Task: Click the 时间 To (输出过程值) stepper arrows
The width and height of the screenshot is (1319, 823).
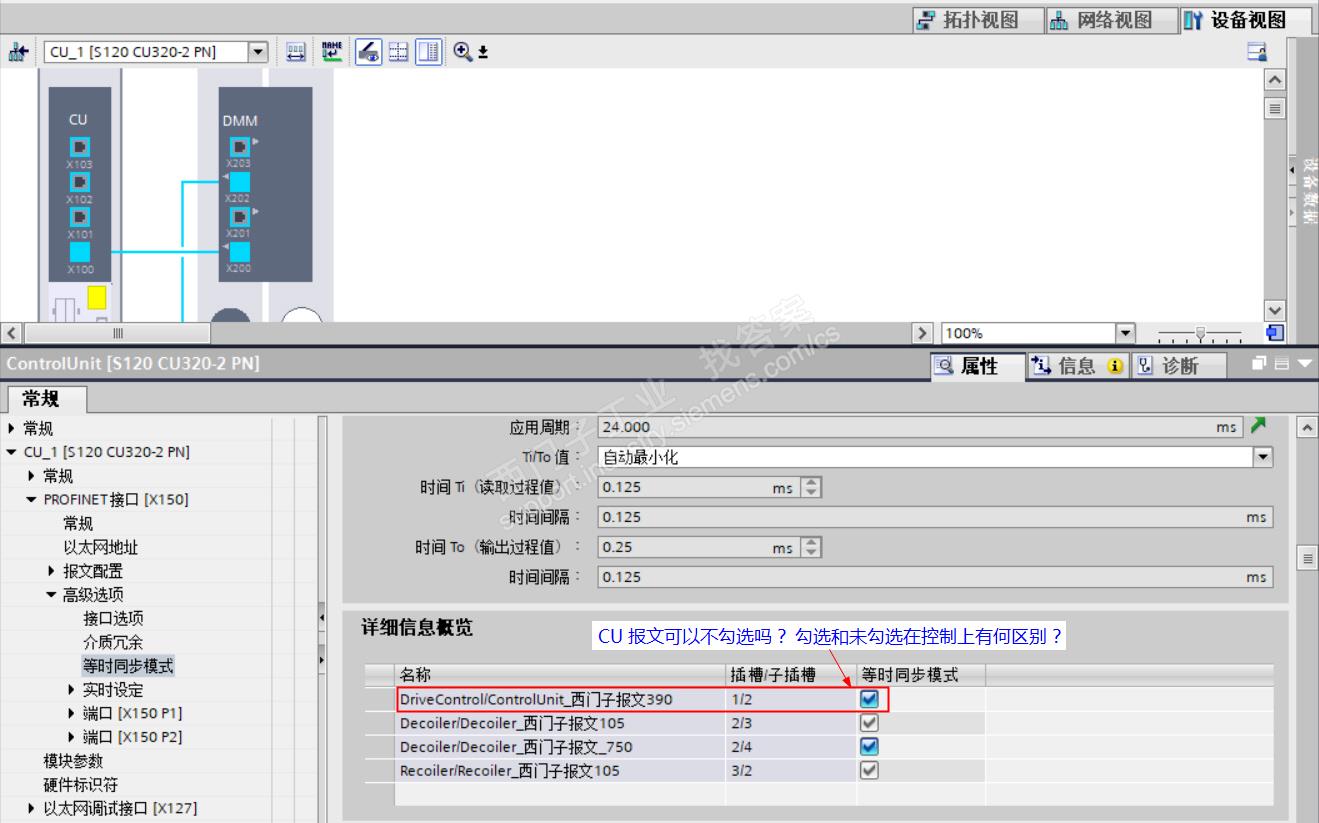Action: pos(811,547)
